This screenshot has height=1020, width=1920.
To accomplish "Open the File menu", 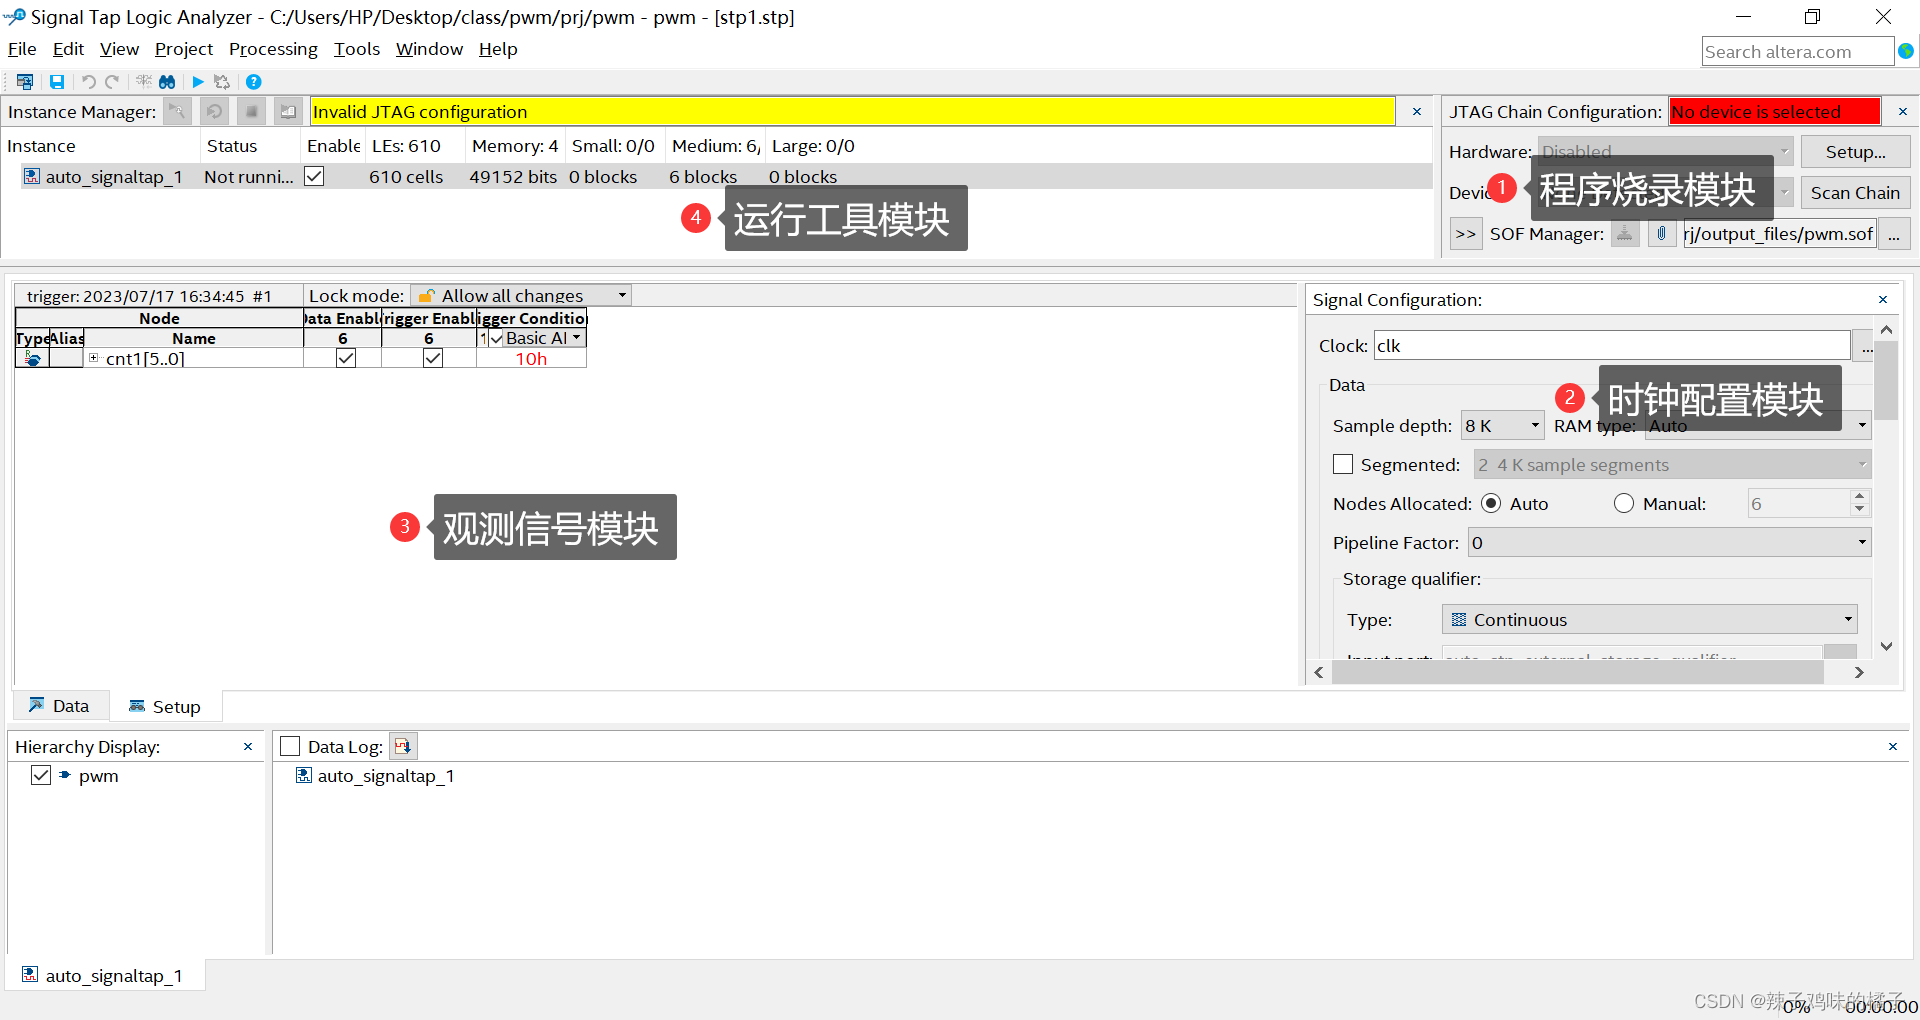I will (22, 49).
